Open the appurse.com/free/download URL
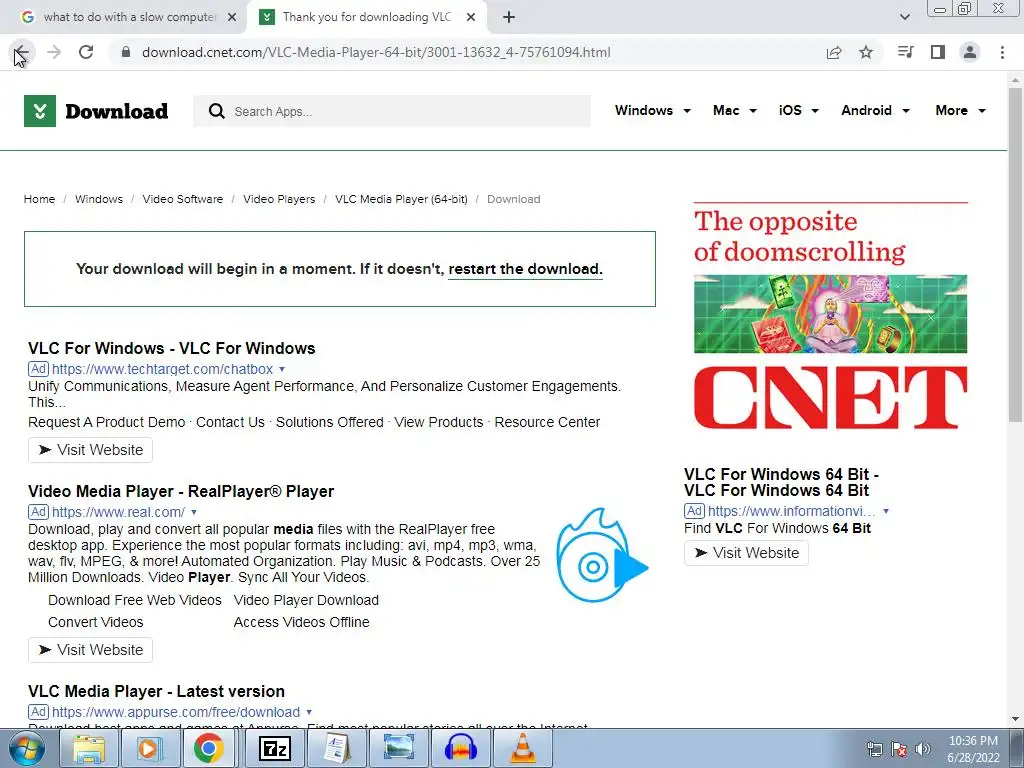The height and width of the screenshot is (768, 1024). [176, 712]
